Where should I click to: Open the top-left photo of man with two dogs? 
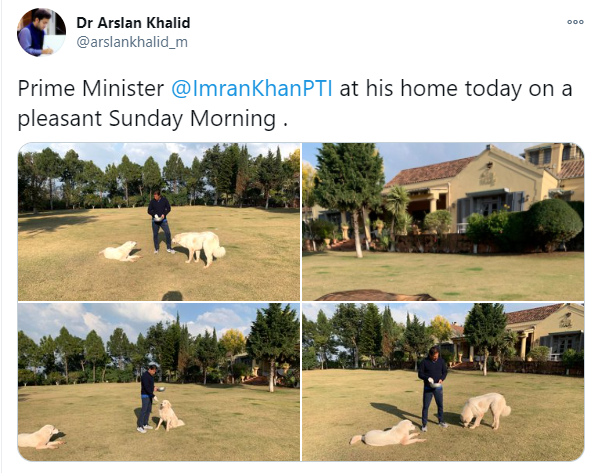[159, 222]
